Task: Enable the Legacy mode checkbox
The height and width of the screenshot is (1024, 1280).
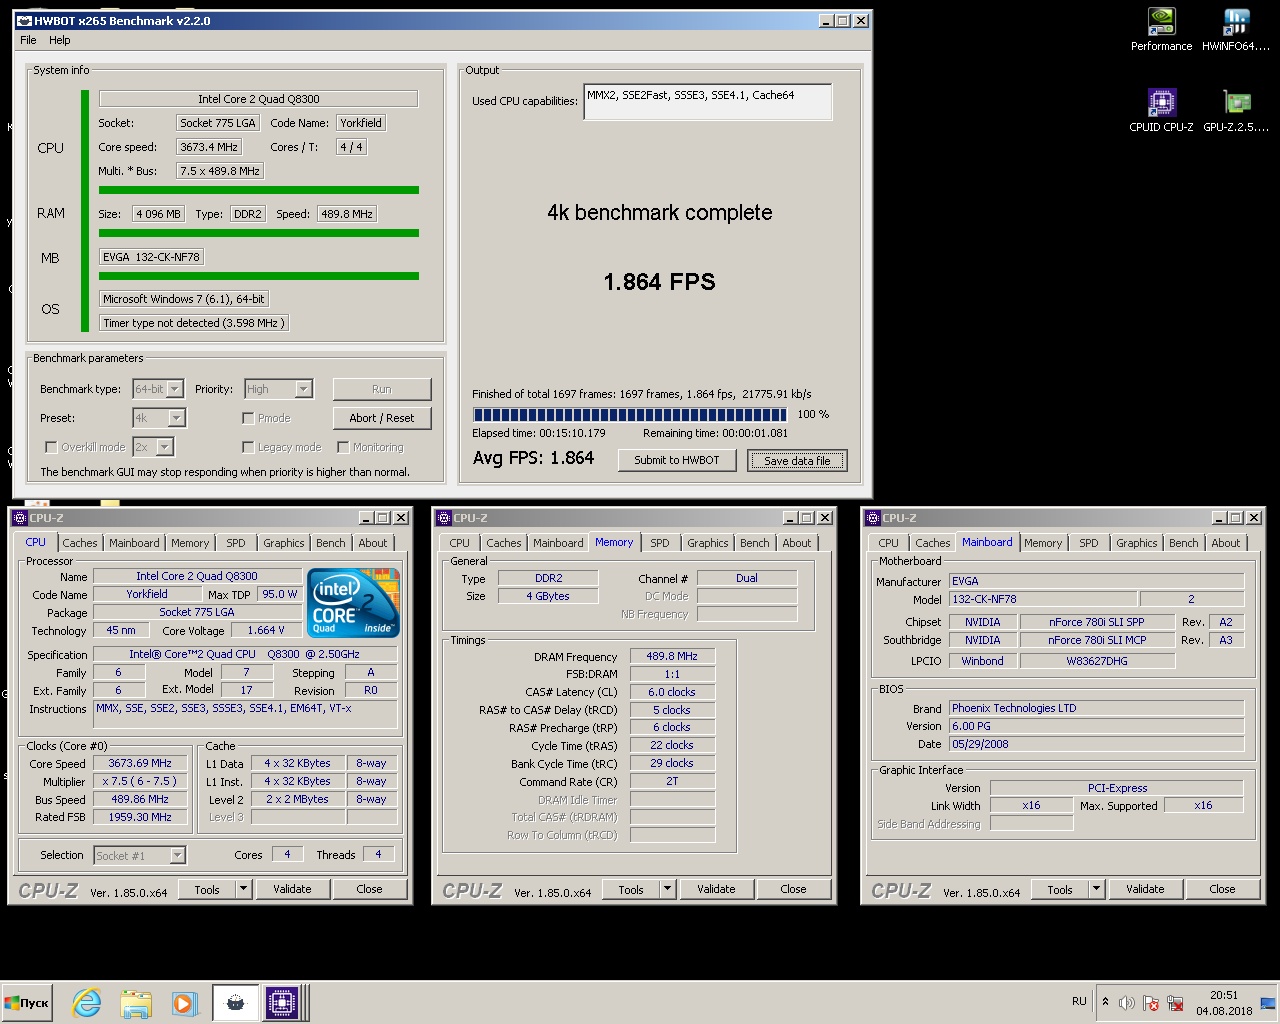Action: [248, 447]
